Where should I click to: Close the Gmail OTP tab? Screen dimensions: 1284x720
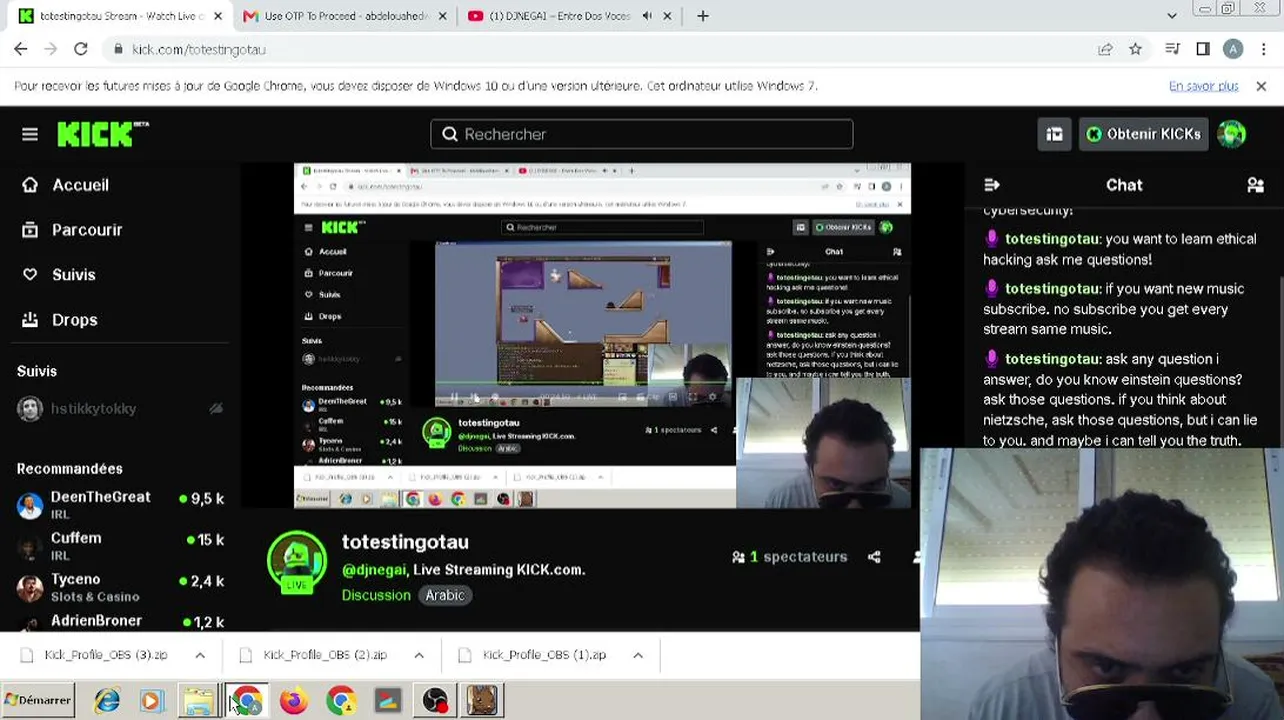[441, 16]
